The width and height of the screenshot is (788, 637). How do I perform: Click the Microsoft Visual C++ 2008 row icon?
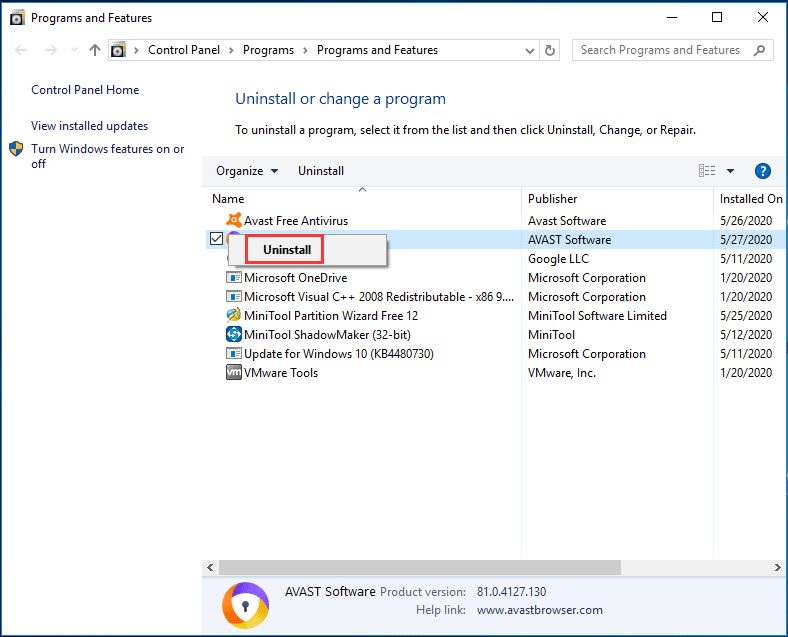(234, 296)
